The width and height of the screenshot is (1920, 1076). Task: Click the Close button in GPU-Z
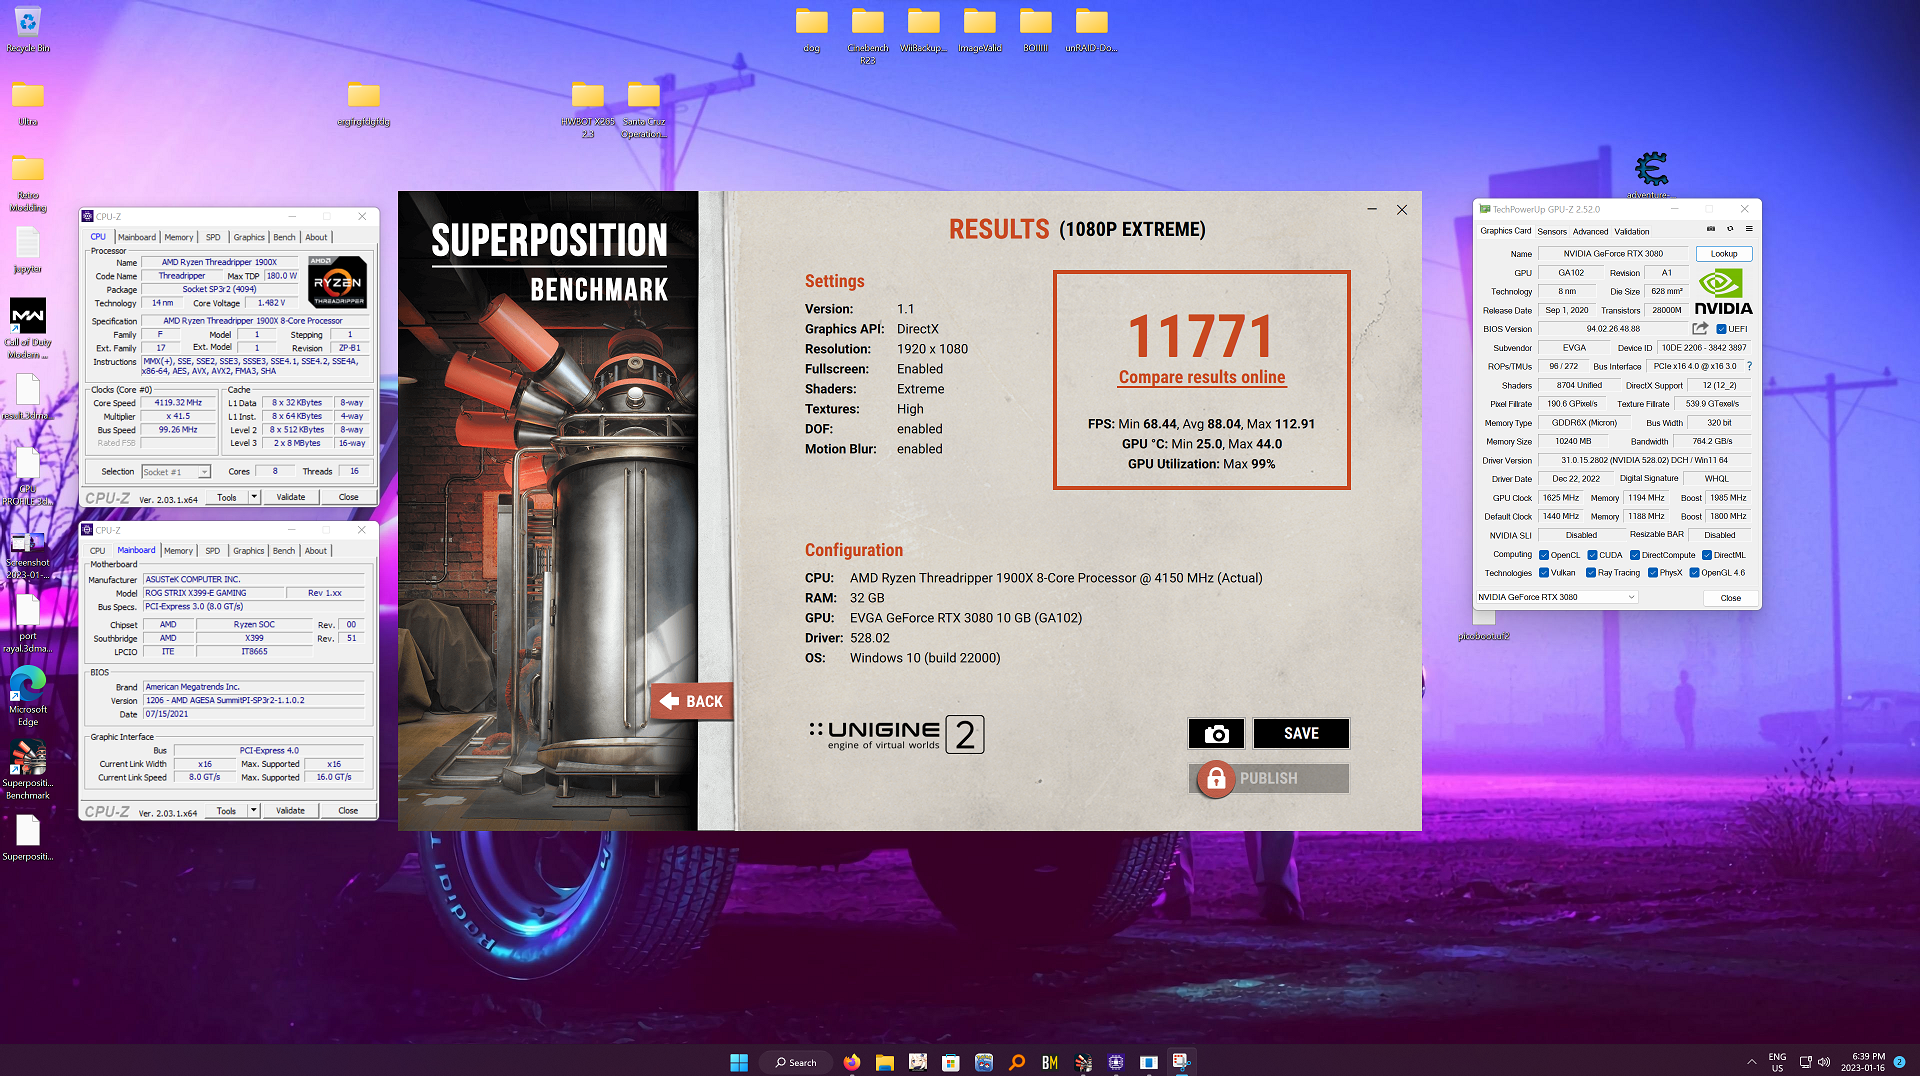[x=1730, y=598]
